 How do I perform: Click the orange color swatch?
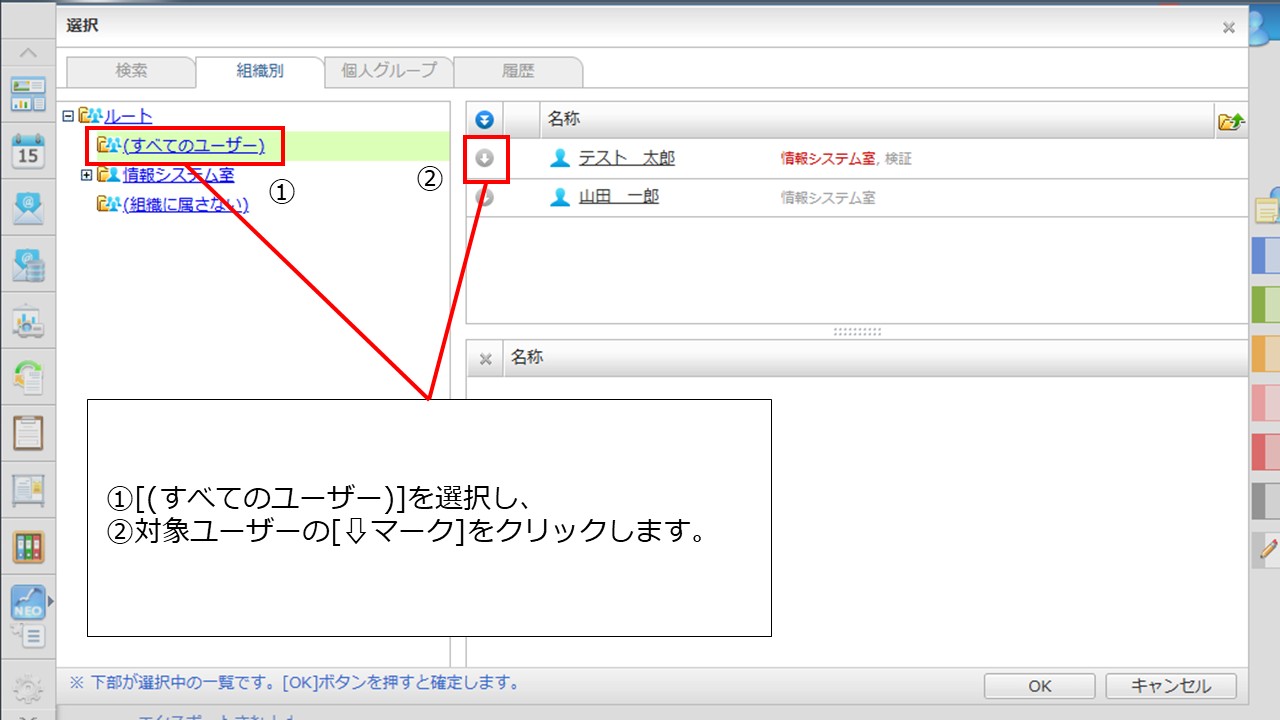[1266, 353]
